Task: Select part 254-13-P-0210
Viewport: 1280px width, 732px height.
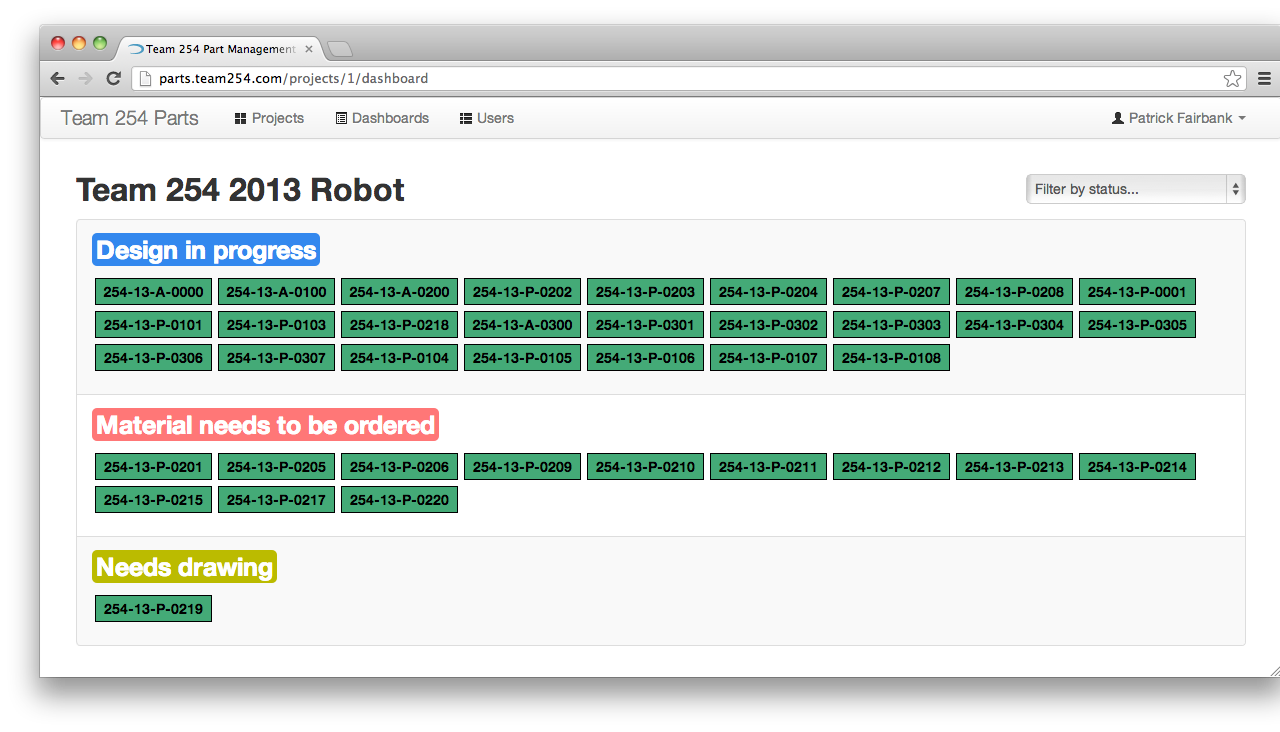Action: (x=645, y=467)
